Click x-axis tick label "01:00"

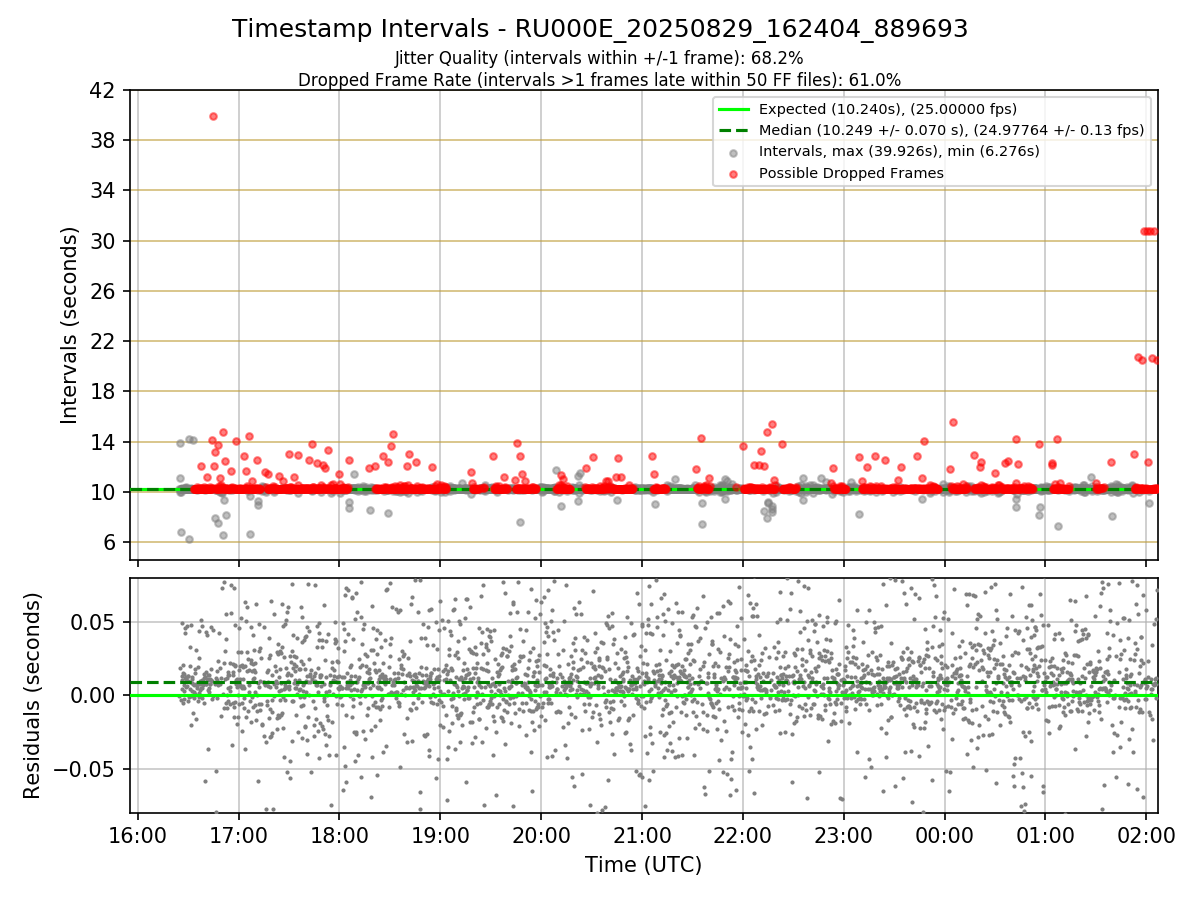click(x=1046, y=834)
